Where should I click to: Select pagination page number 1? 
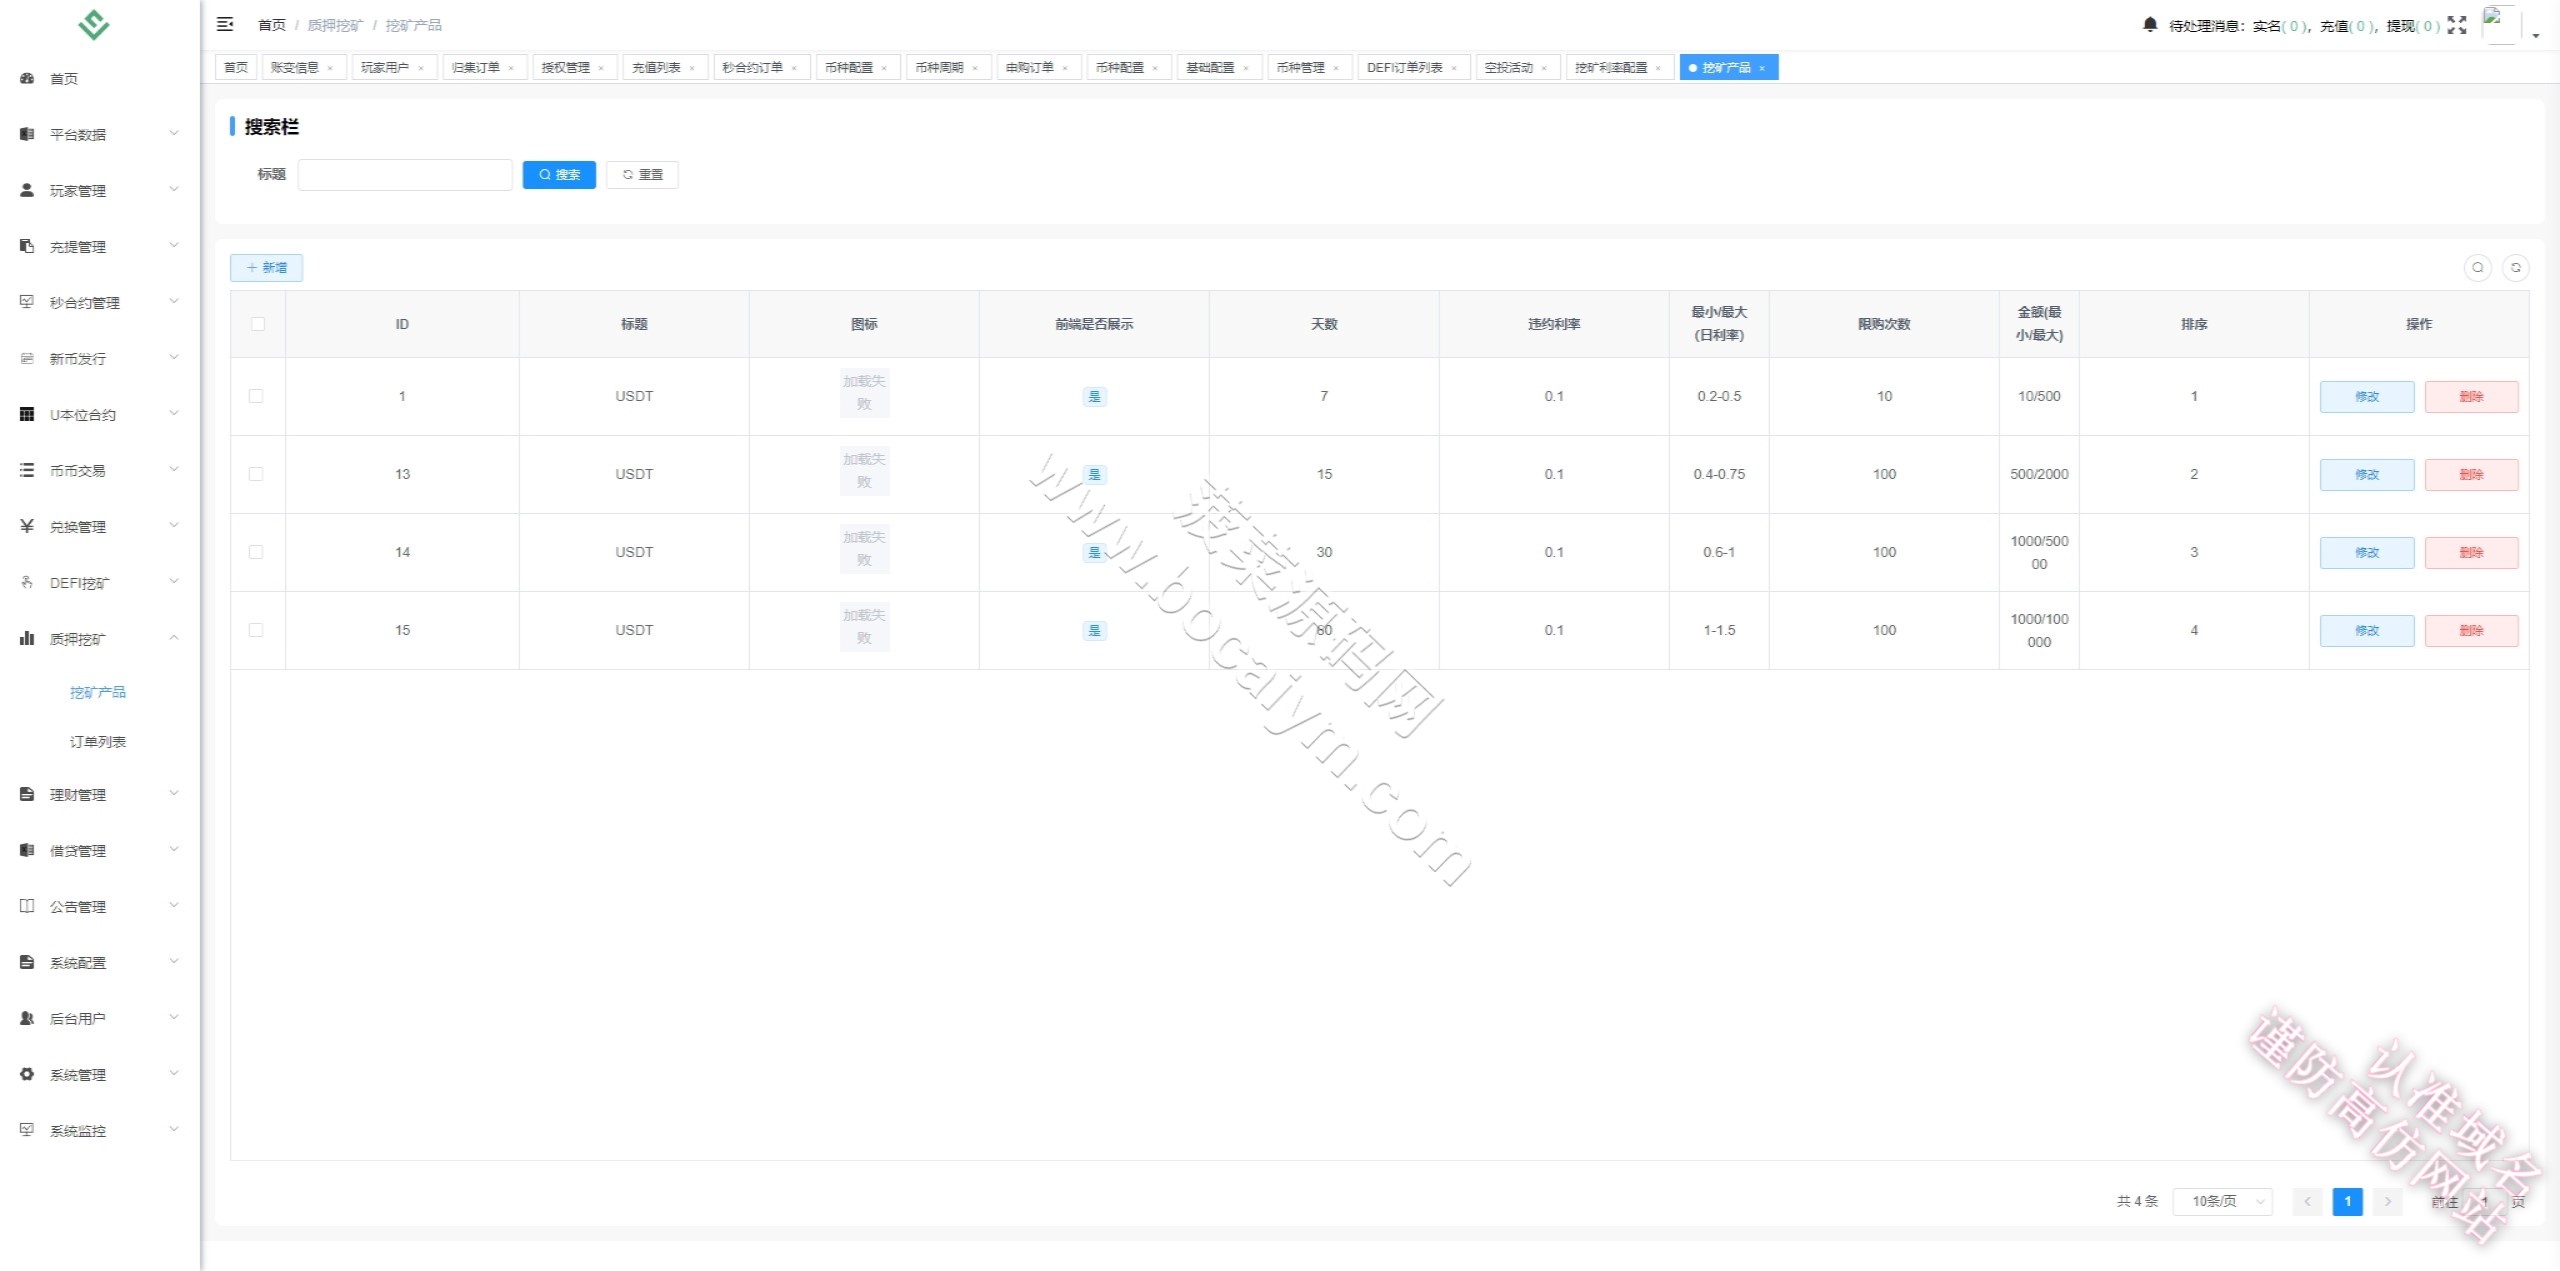(x=2347, y=1201)
